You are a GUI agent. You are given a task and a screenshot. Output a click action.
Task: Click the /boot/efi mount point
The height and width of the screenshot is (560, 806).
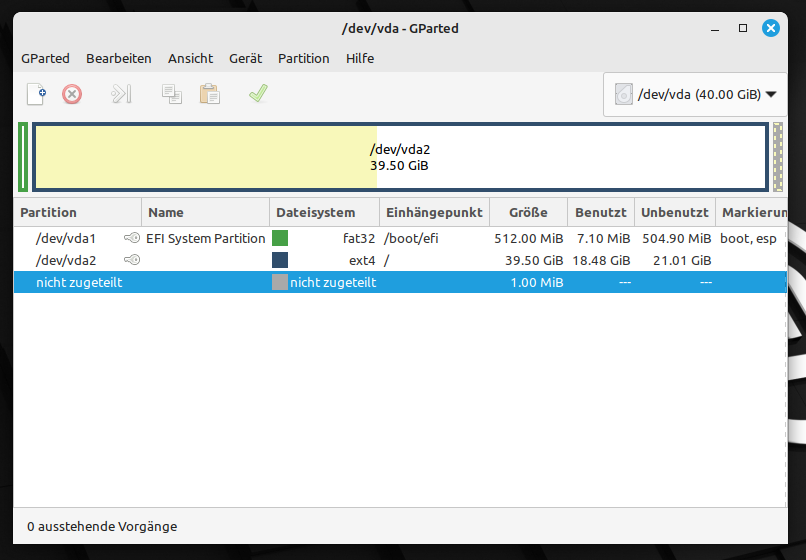click(411, 239)
